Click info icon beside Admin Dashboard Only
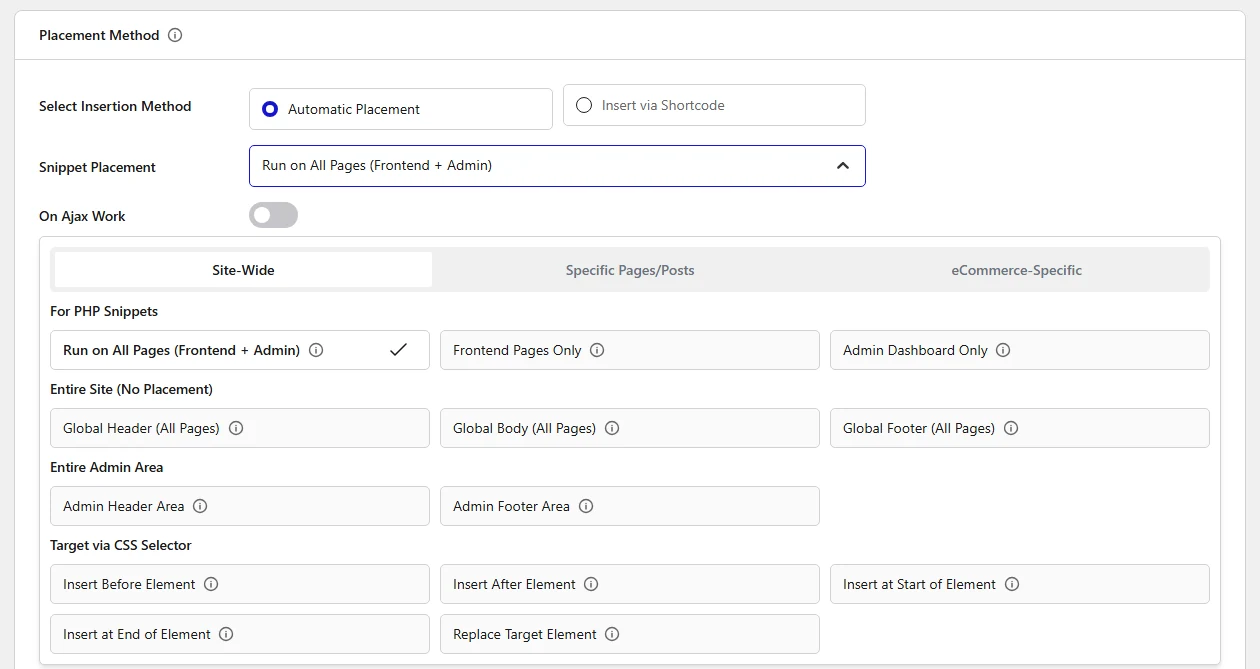This screenshot has height=669, width=1260. point(1003,350)
